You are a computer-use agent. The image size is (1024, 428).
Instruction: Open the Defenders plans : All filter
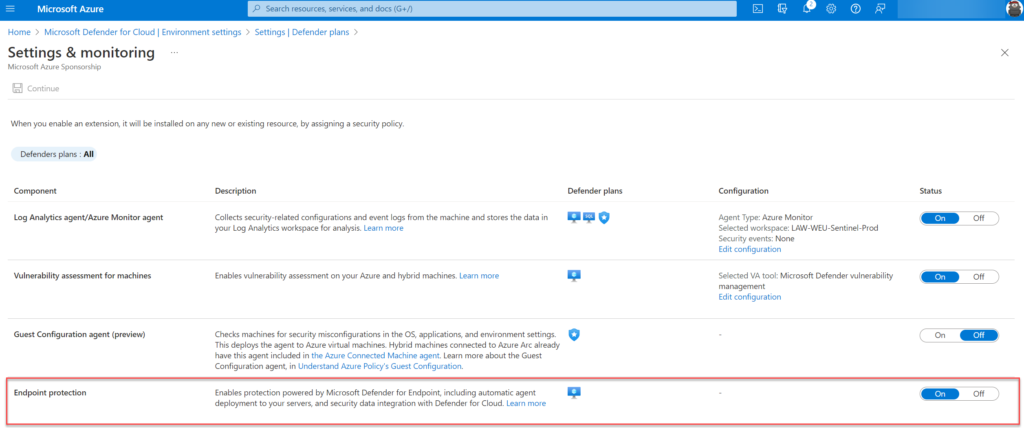pyautogui.click(x=54, y=154)
